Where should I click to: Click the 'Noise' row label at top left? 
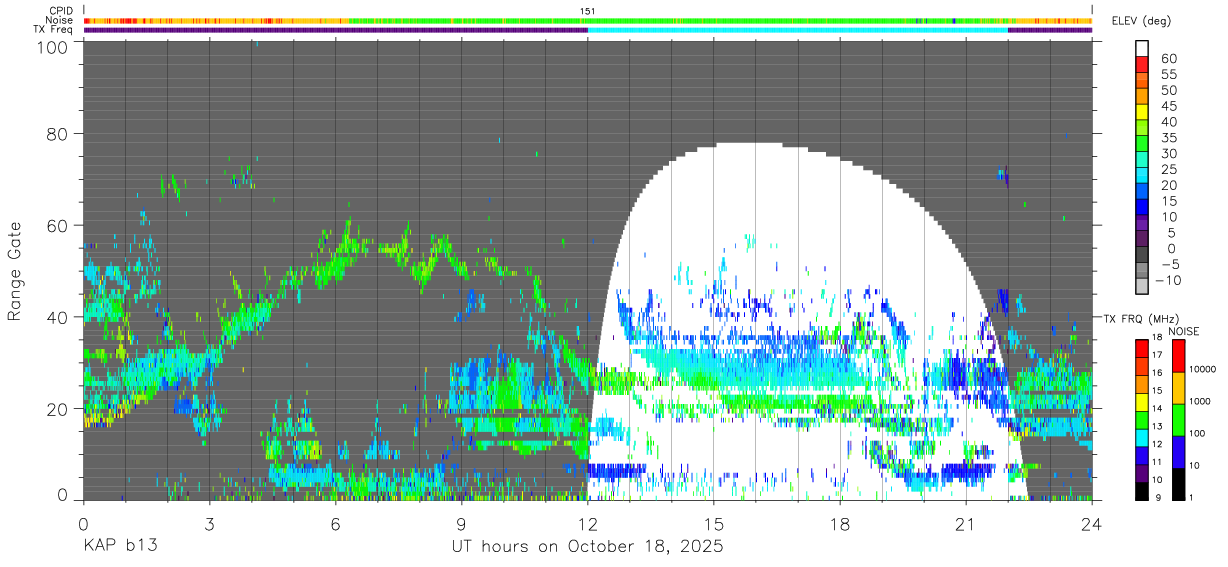59,20
